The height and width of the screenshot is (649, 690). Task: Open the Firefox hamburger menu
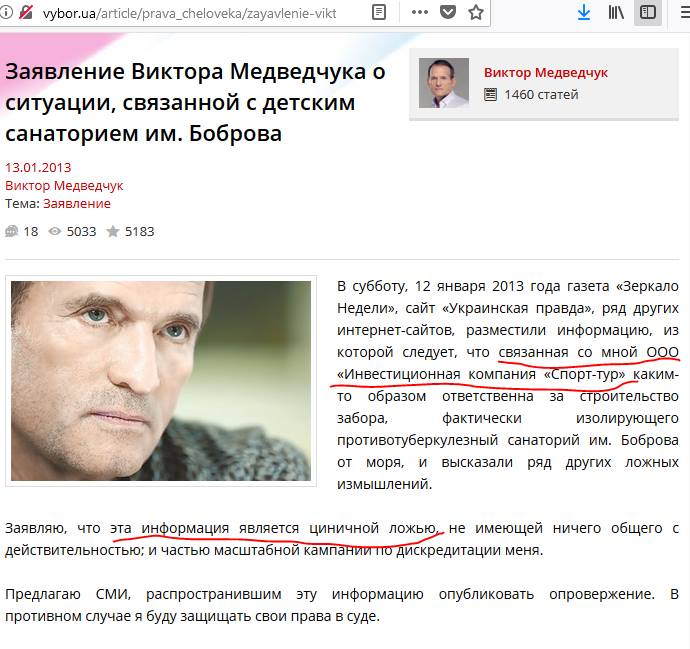coord(685,12)
